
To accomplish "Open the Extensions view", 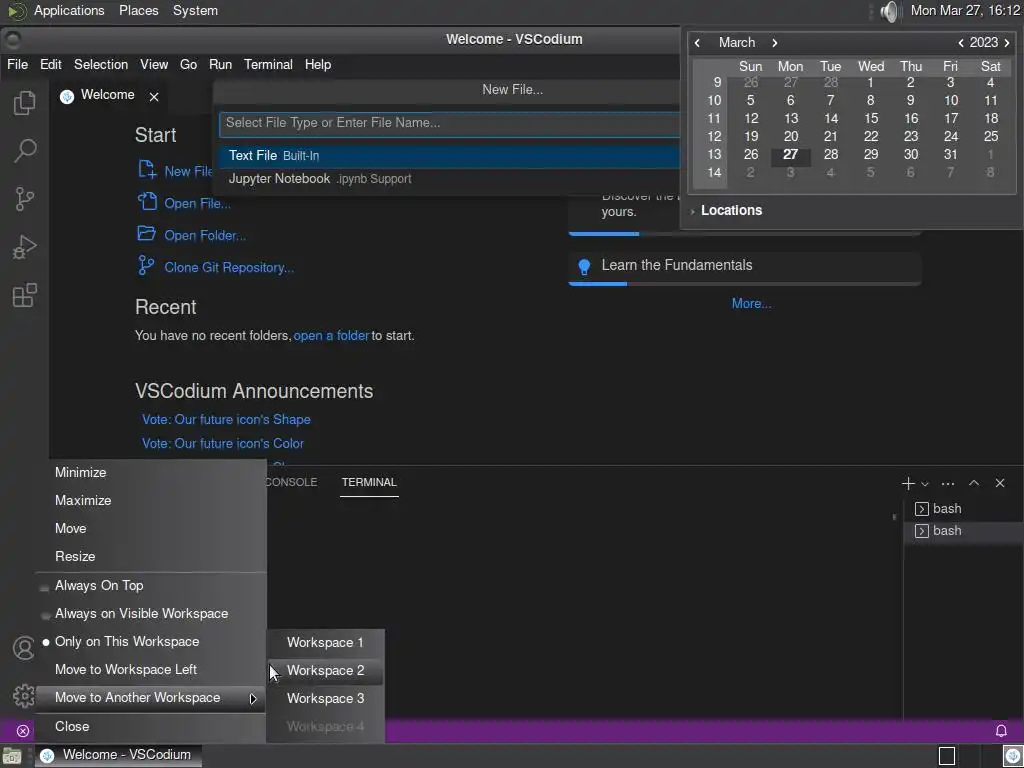I will click(24, 295).
